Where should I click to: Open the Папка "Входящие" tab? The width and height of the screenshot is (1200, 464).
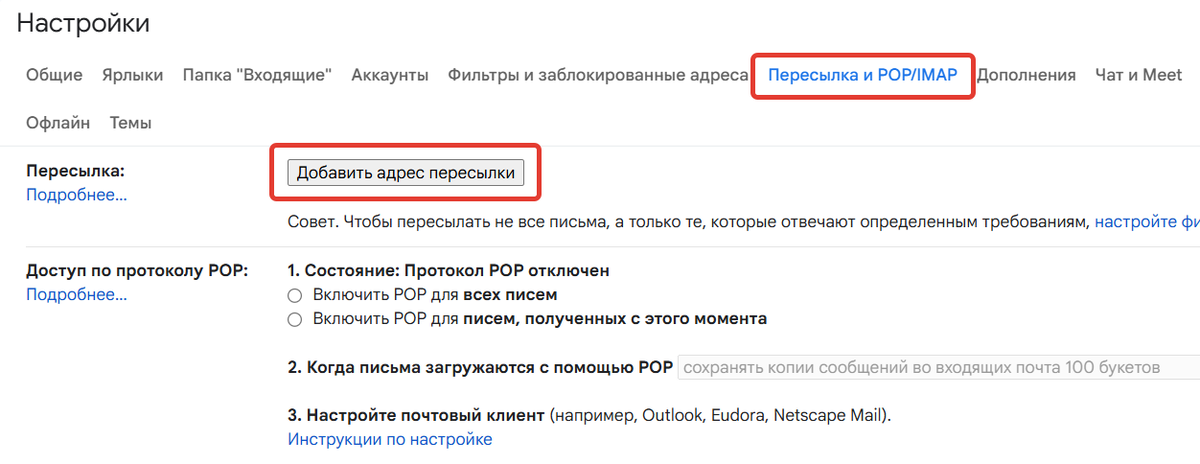257,75
